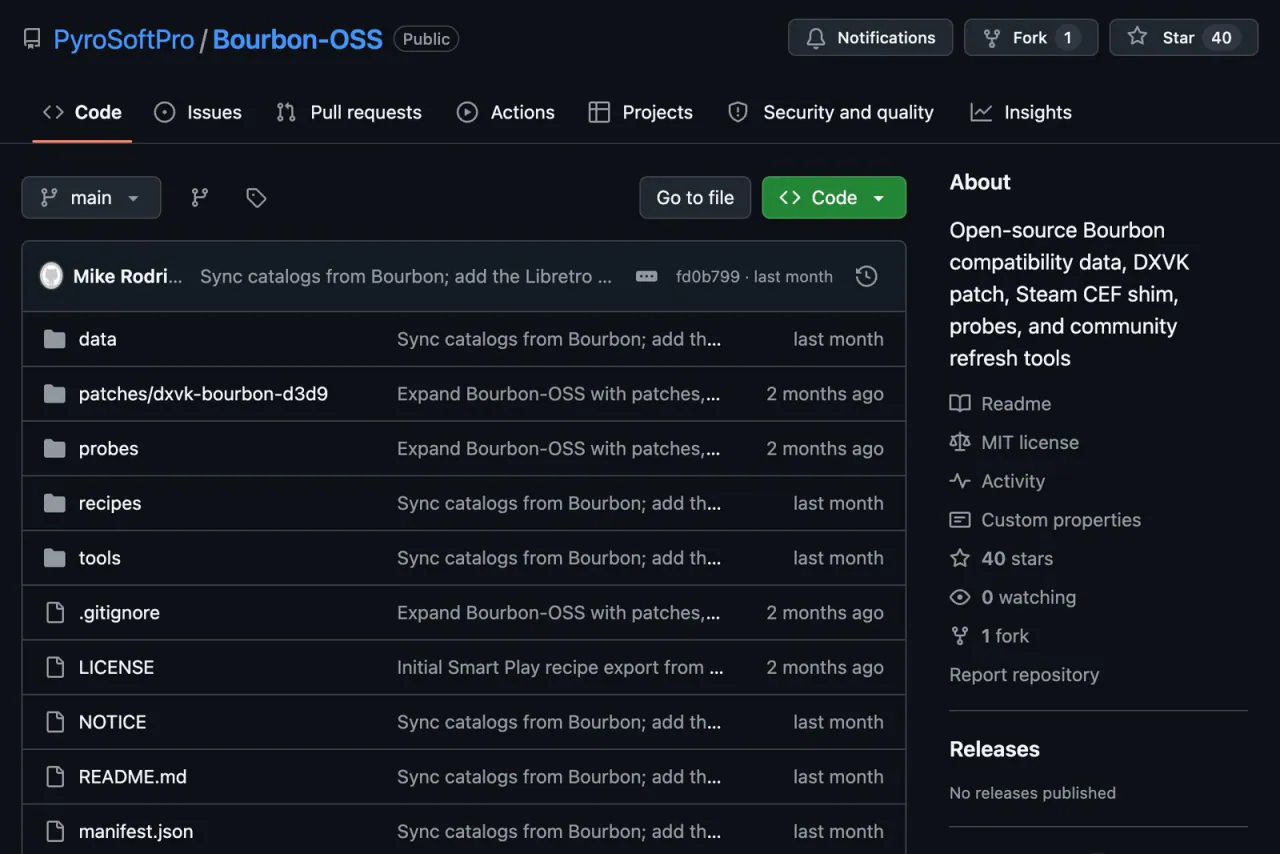Switch to the Issues tab

[x=198, y=112]
